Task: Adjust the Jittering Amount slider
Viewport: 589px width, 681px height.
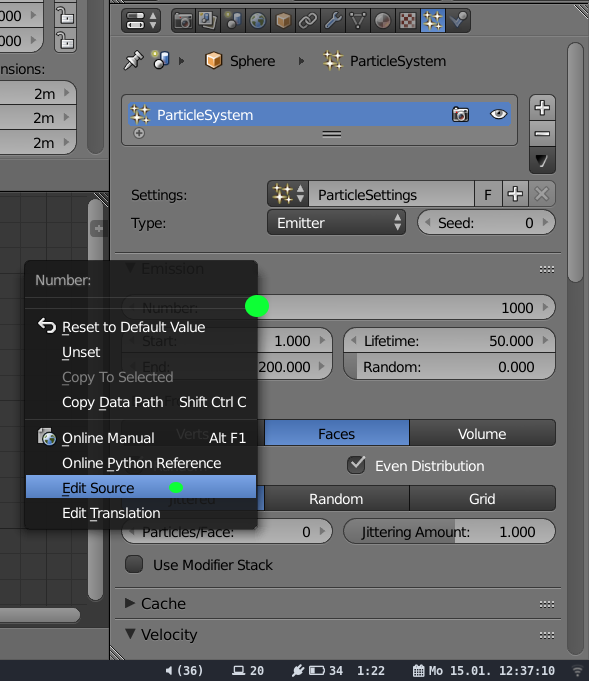Action: pyautogui.click(x=449, y=532)
